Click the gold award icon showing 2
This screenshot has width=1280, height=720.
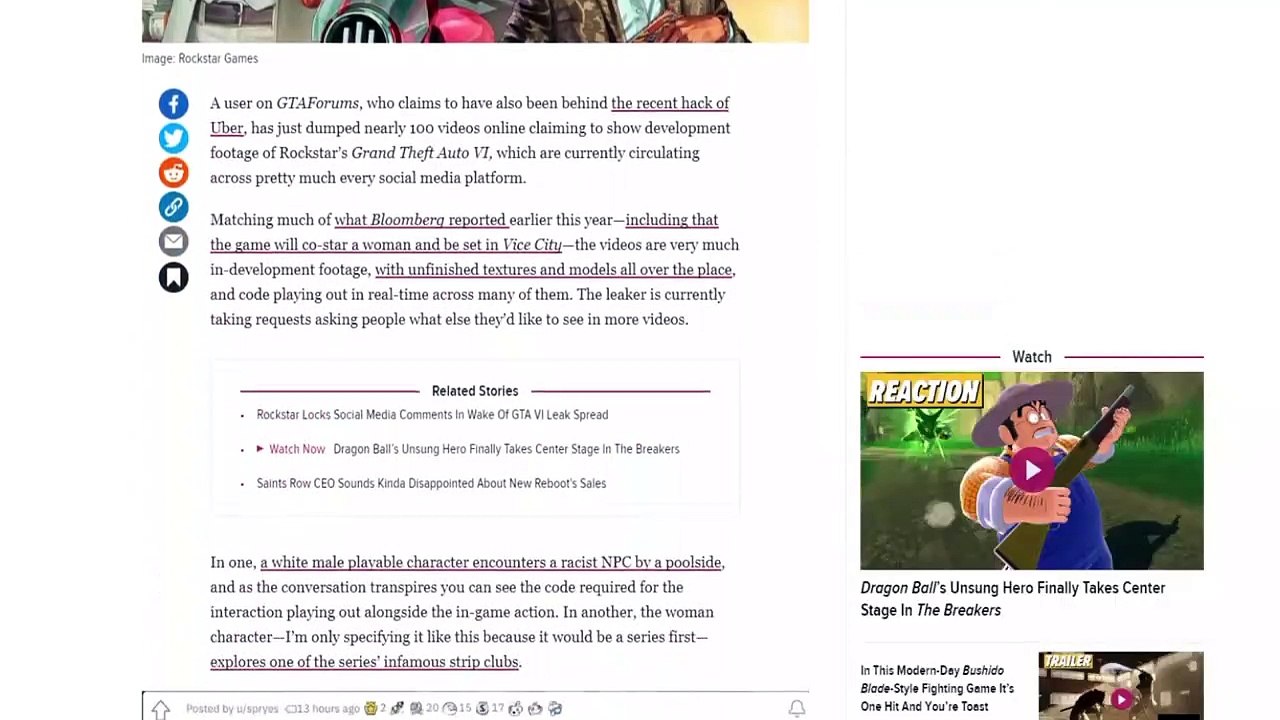pos(371,709)
